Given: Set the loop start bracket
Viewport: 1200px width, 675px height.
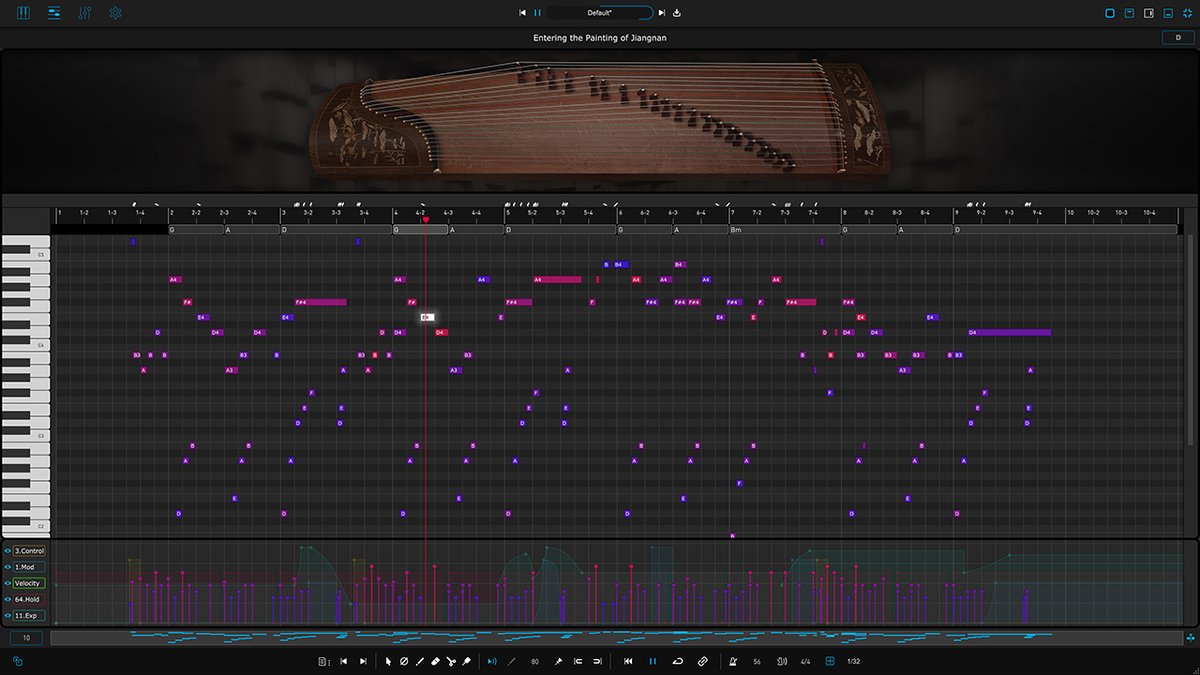Looking at the screenshot, I should point(578,661).
